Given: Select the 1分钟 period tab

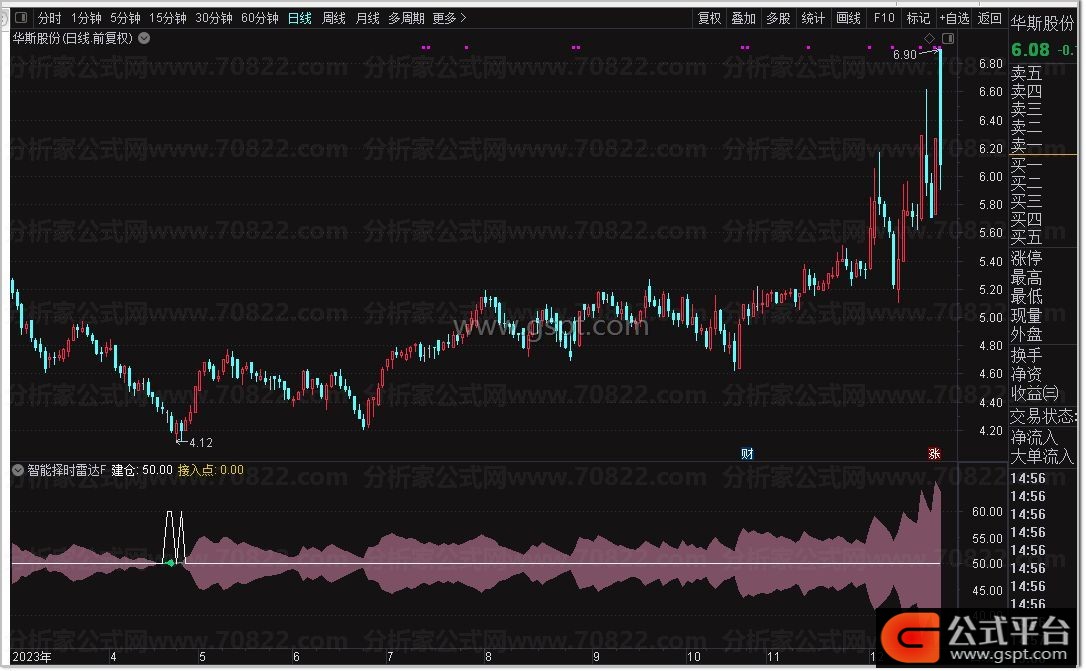Looking at the screenshot, I should pos(86,18).
